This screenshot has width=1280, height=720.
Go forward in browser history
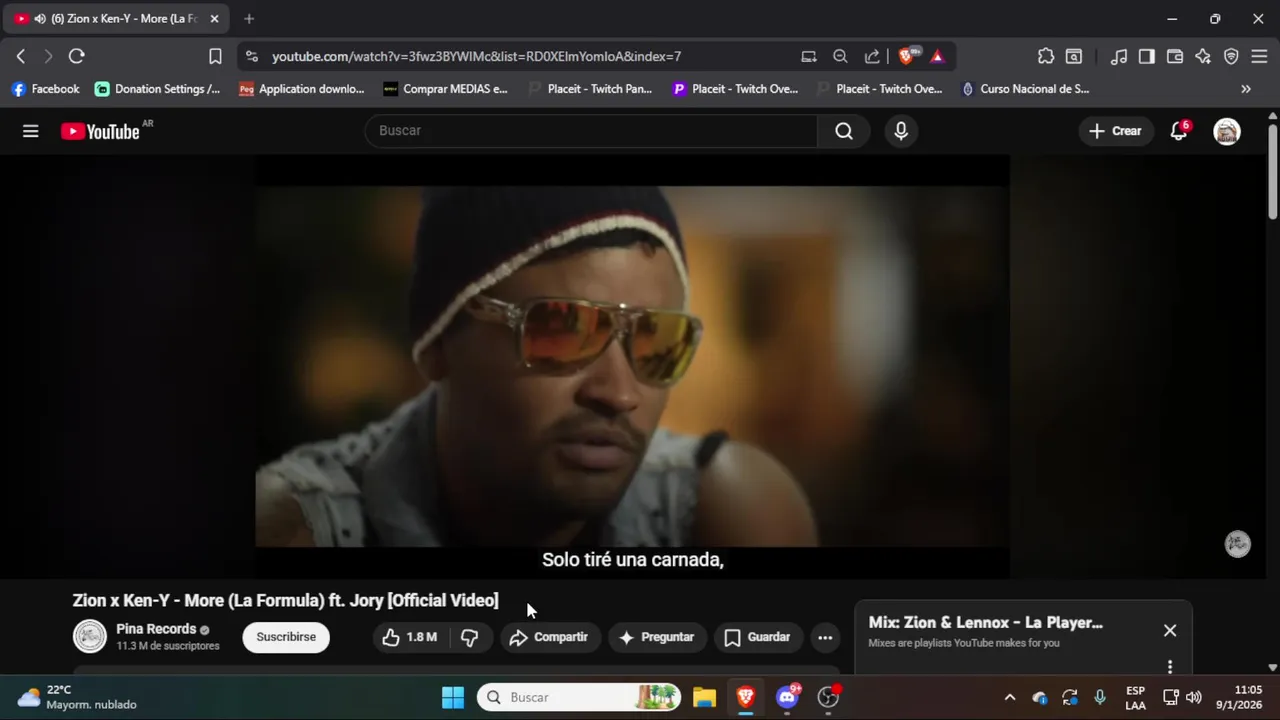tap(48, 56)
